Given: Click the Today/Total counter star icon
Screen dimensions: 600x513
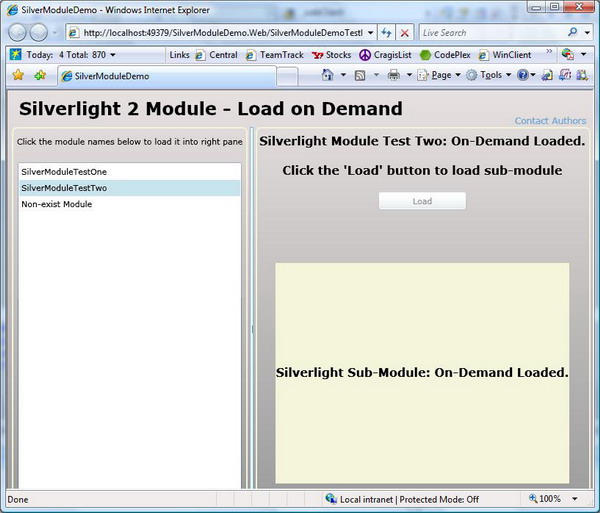Looking at the screenshot, I should tap(15, 55).
